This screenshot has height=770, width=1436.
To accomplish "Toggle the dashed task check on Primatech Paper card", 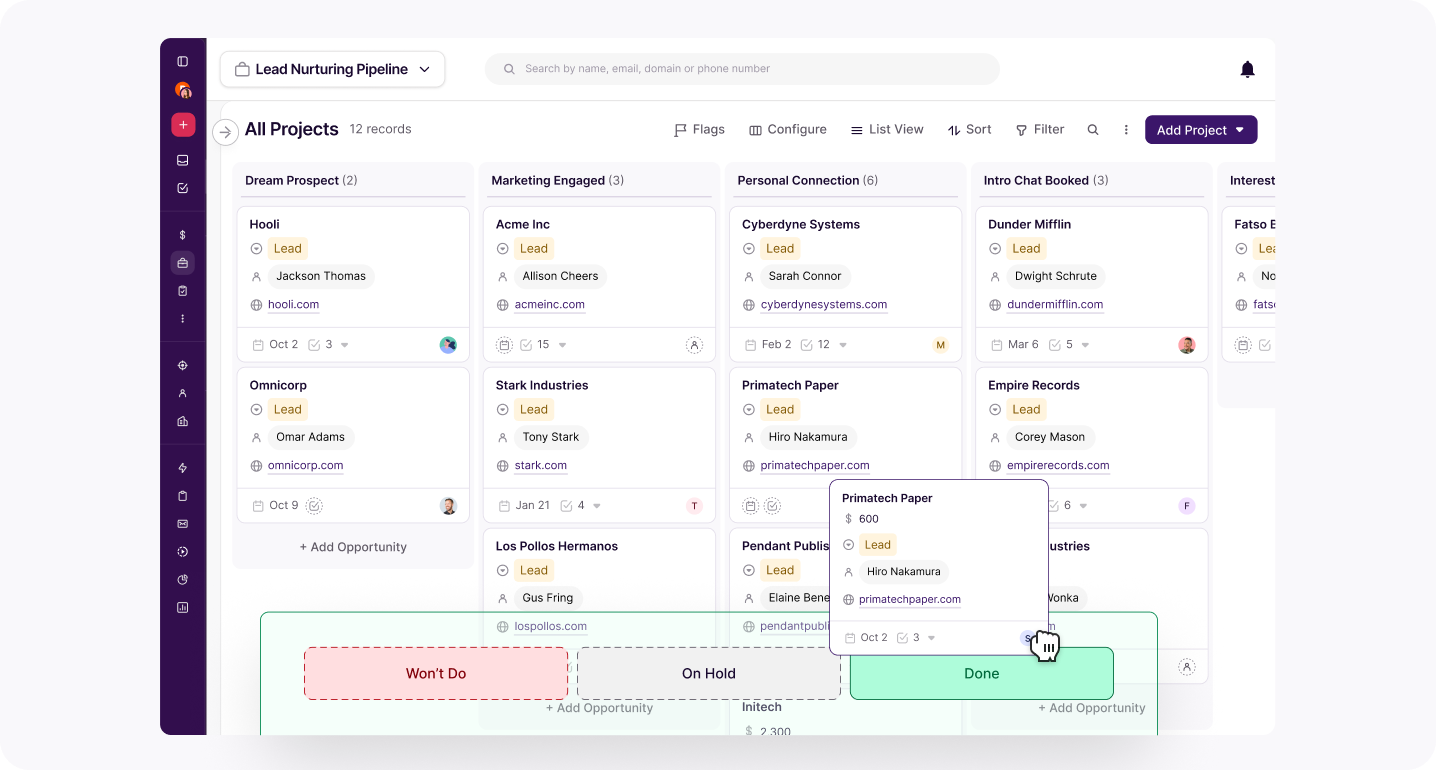I will 772,506.
